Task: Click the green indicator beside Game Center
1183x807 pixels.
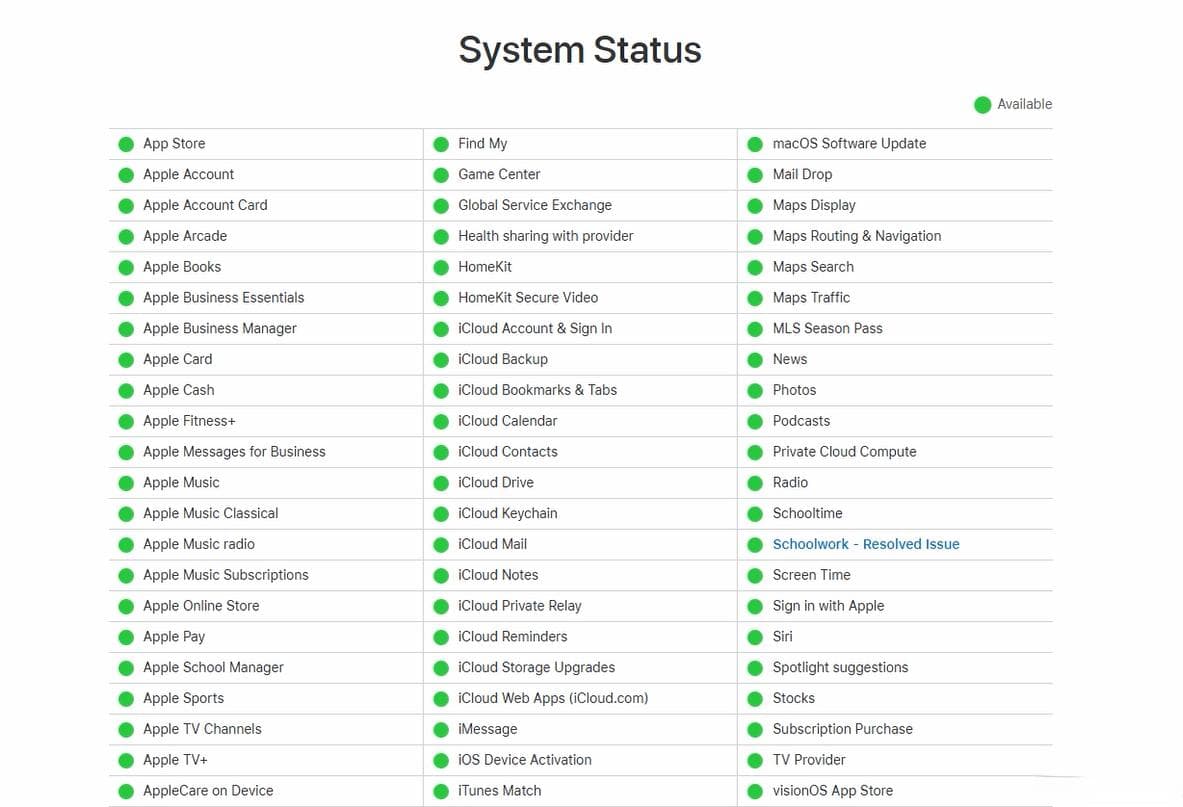Action: (441, 175)
